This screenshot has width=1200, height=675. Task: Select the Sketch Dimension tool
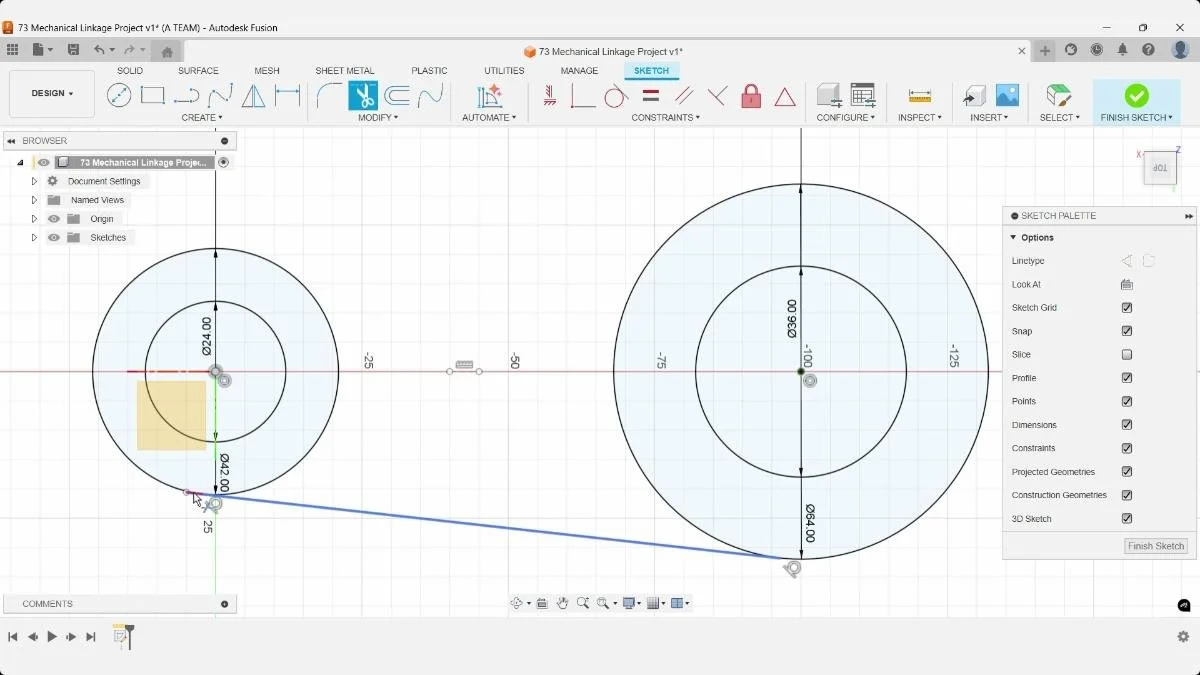pyautogui.click(x=288, y=96)
